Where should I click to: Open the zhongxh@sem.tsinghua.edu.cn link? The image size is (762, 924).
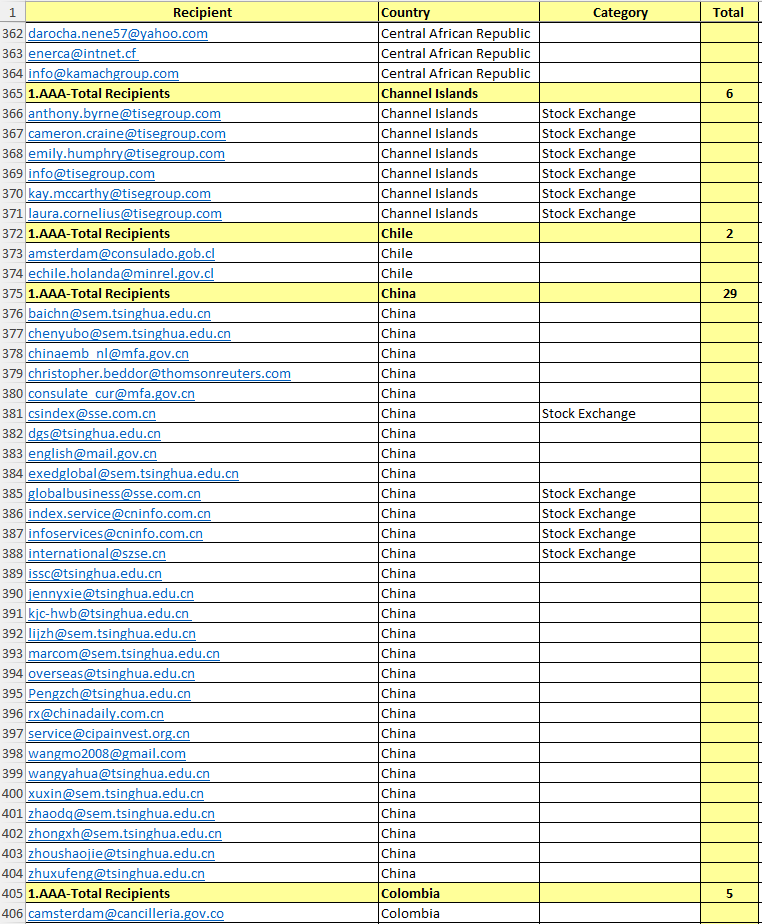click(x=125, y=835)
